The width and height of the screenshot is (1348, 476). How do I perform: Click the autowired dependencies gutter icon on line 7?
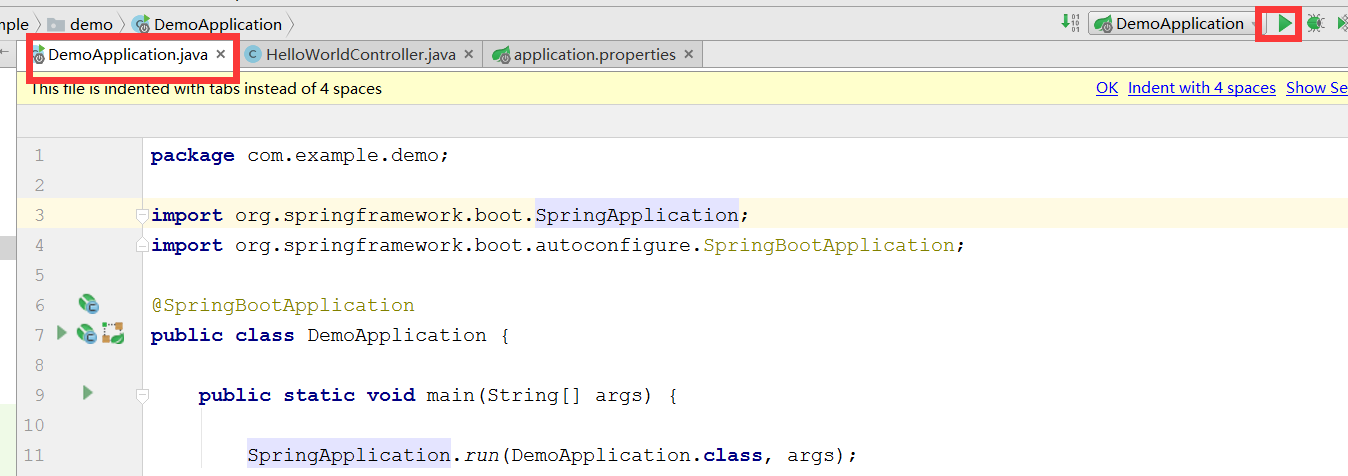113,334
